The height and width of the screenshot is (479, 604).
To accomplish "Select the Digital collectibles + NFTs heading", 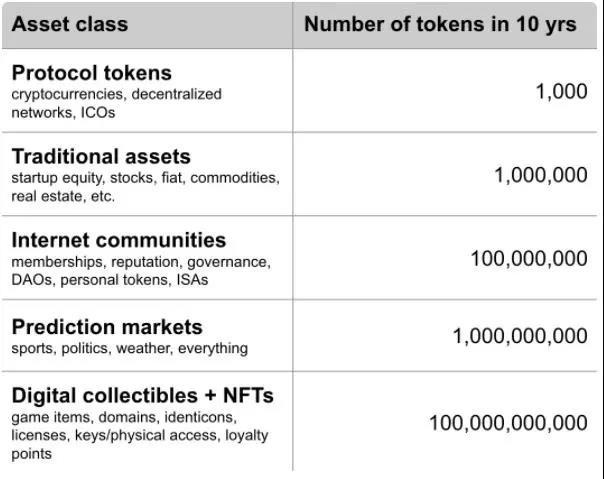I will point(143,395).
